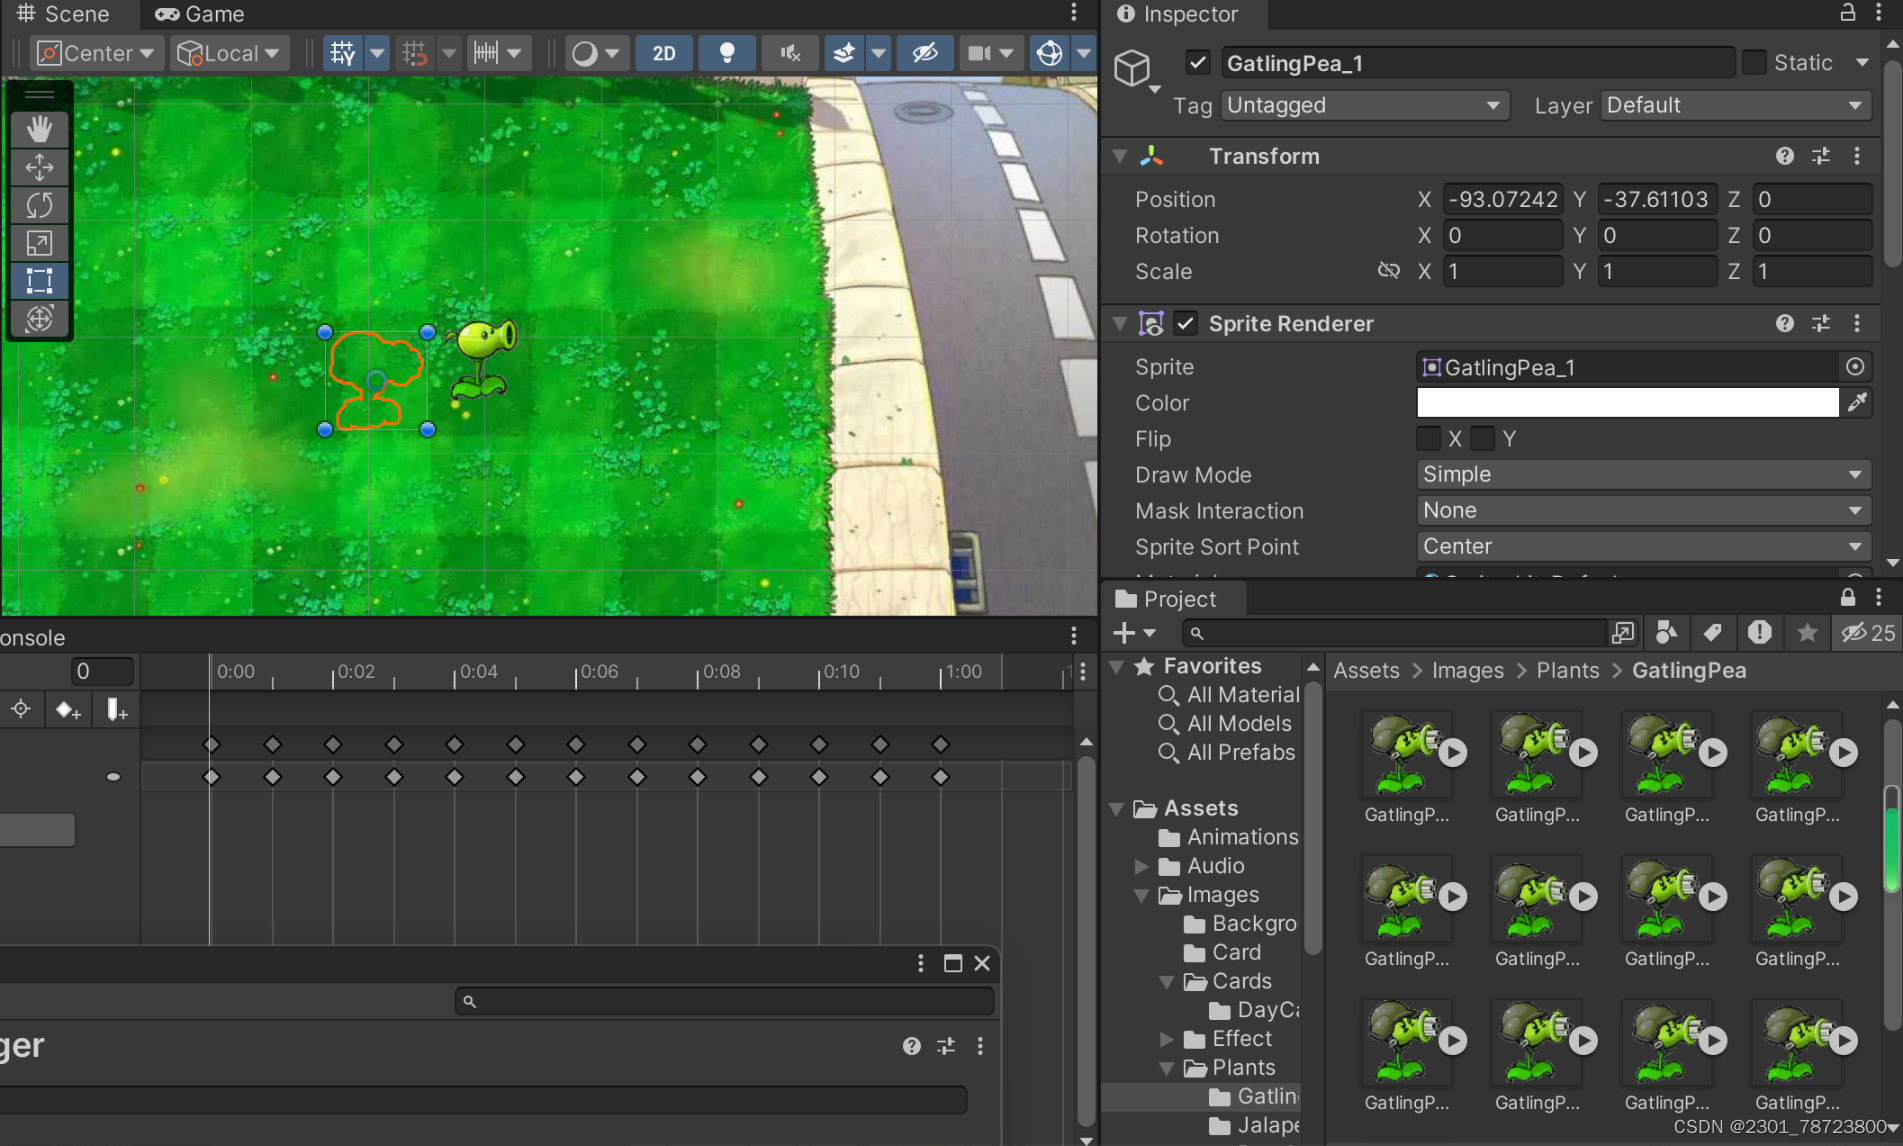1903x1146 pixels.
Task: Collapse the Transform component
Action: pos(1120,156)
